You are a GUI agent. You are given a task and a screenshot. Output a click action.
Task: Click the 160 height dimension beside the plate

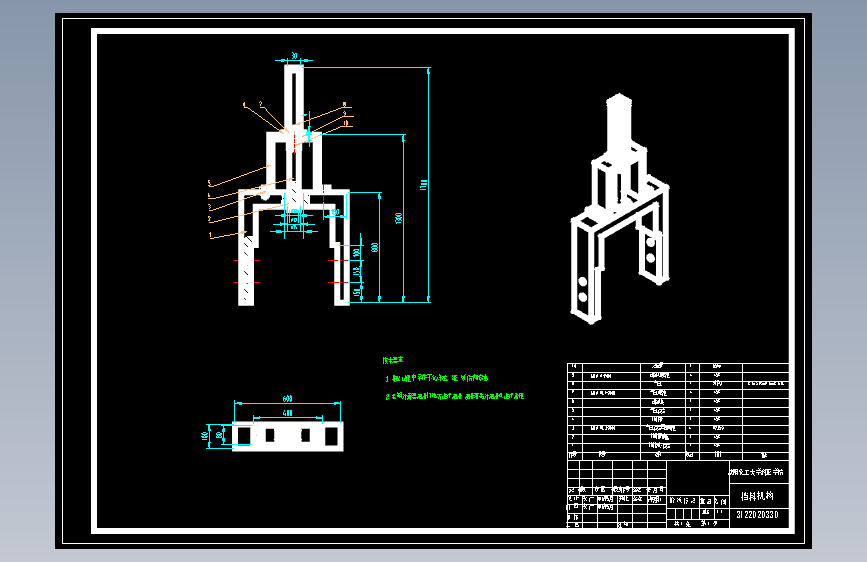(x=205, y=436)
